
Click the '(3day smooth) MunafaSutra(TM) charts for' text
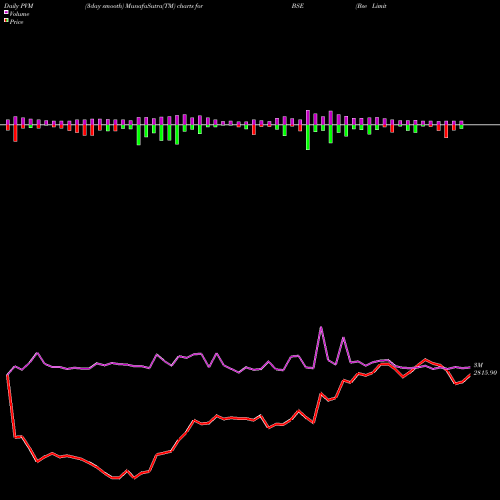144,6
